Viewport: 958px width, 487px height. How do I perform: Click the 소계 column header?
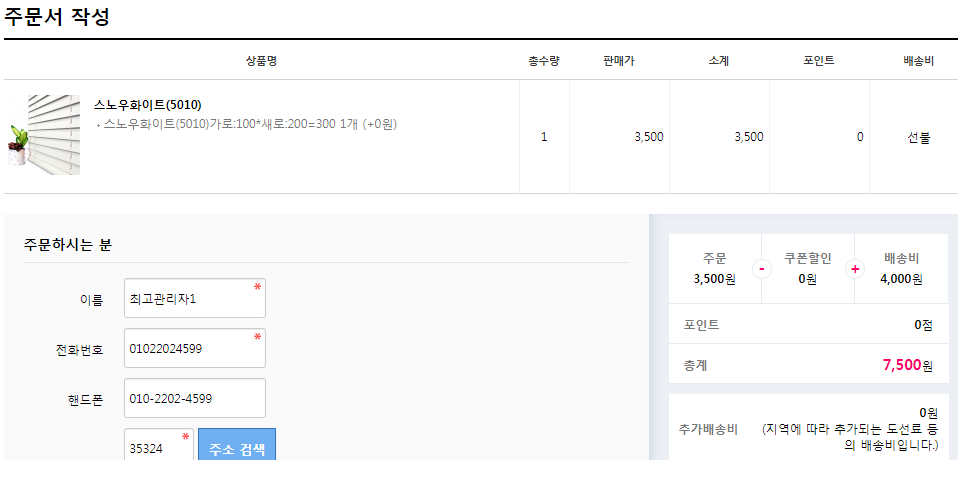point(719,61)
